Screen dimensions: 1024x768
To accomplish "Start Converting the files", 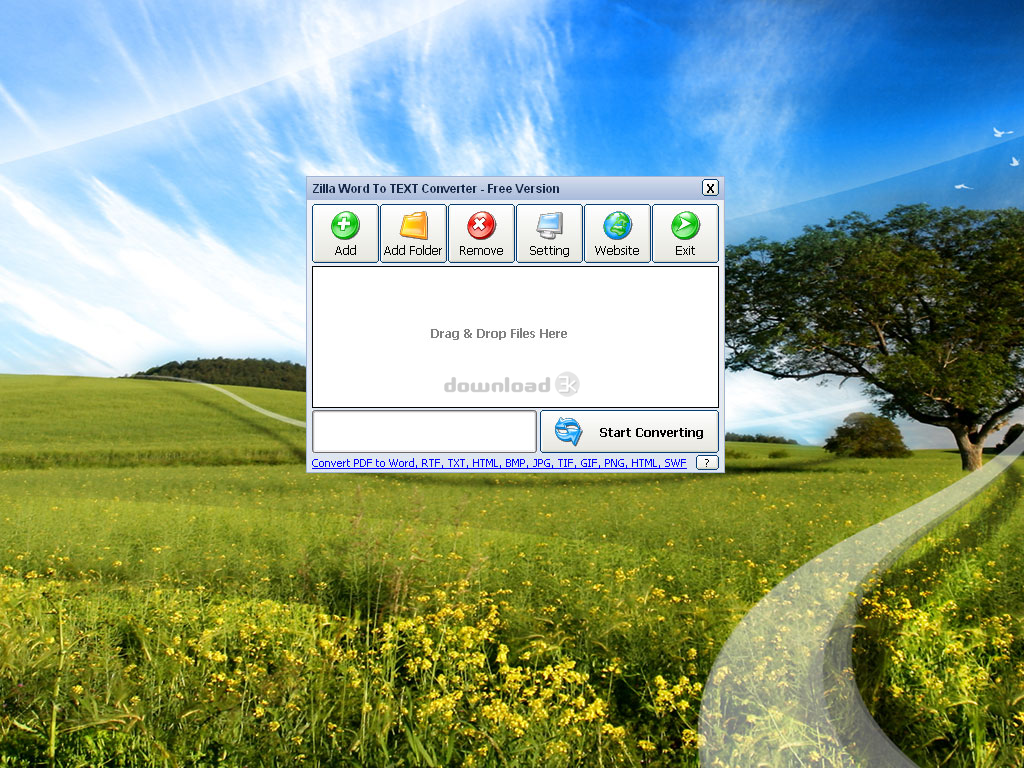I will coord(629,432).
